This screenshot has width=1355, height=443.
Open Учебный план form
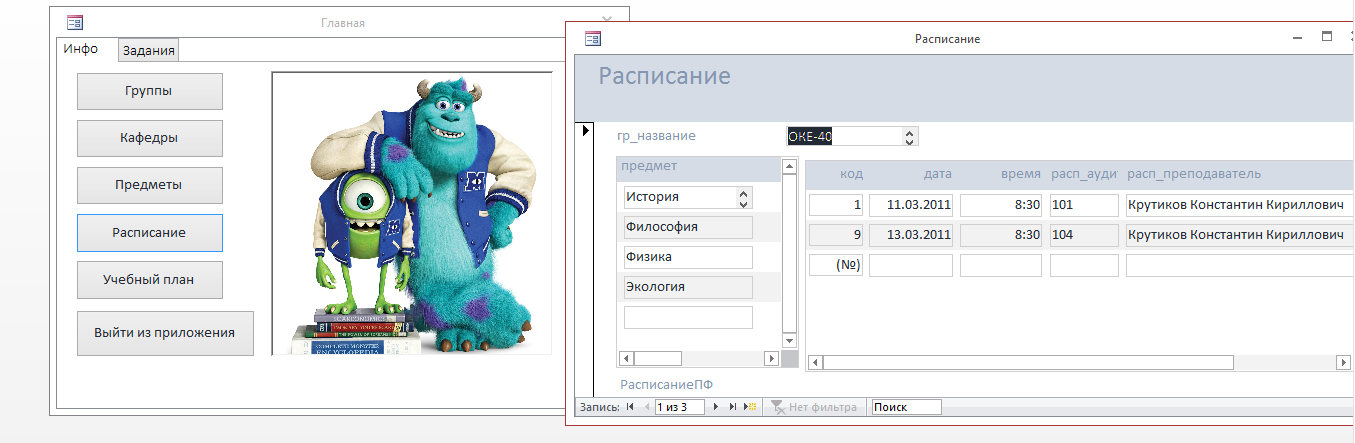point(149,280)
